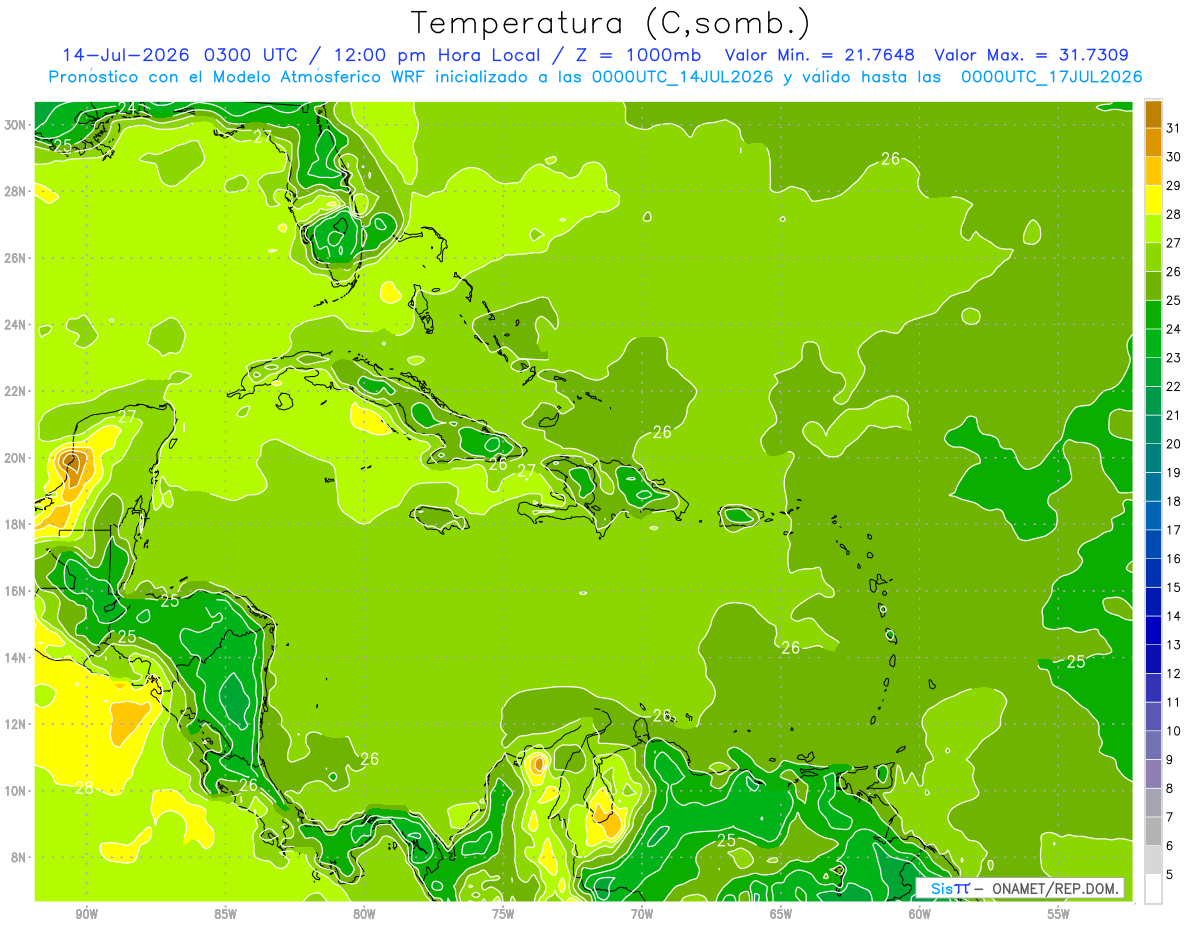
Task: Click the 14N latitude label
Action: point(15,657)
